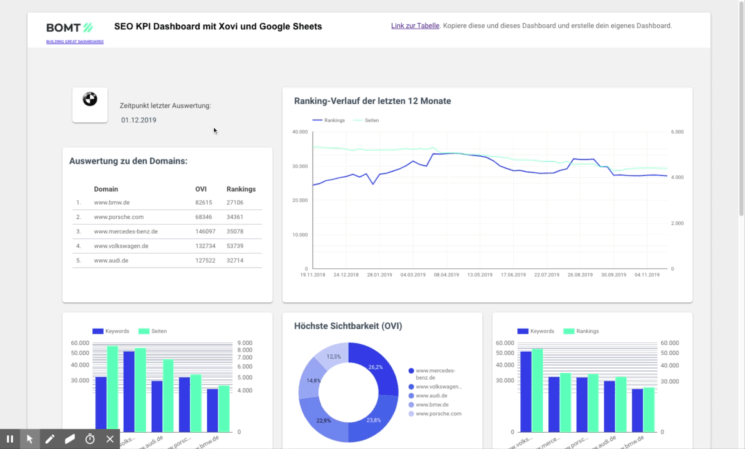Toggle Rankings legend in right bar chart
Screen dimensions: 745x449
[x=581, y=331]
